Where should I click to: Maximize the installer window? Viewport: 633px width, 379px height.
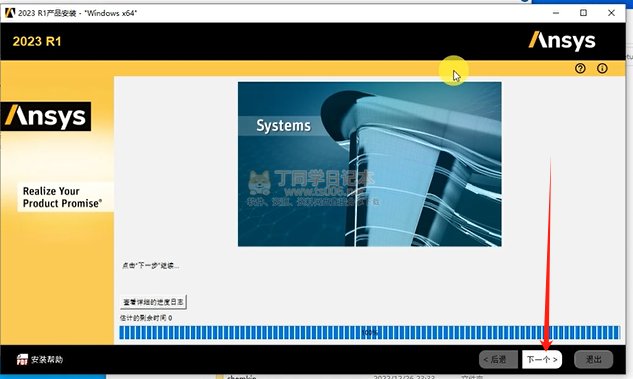[583, 13]
